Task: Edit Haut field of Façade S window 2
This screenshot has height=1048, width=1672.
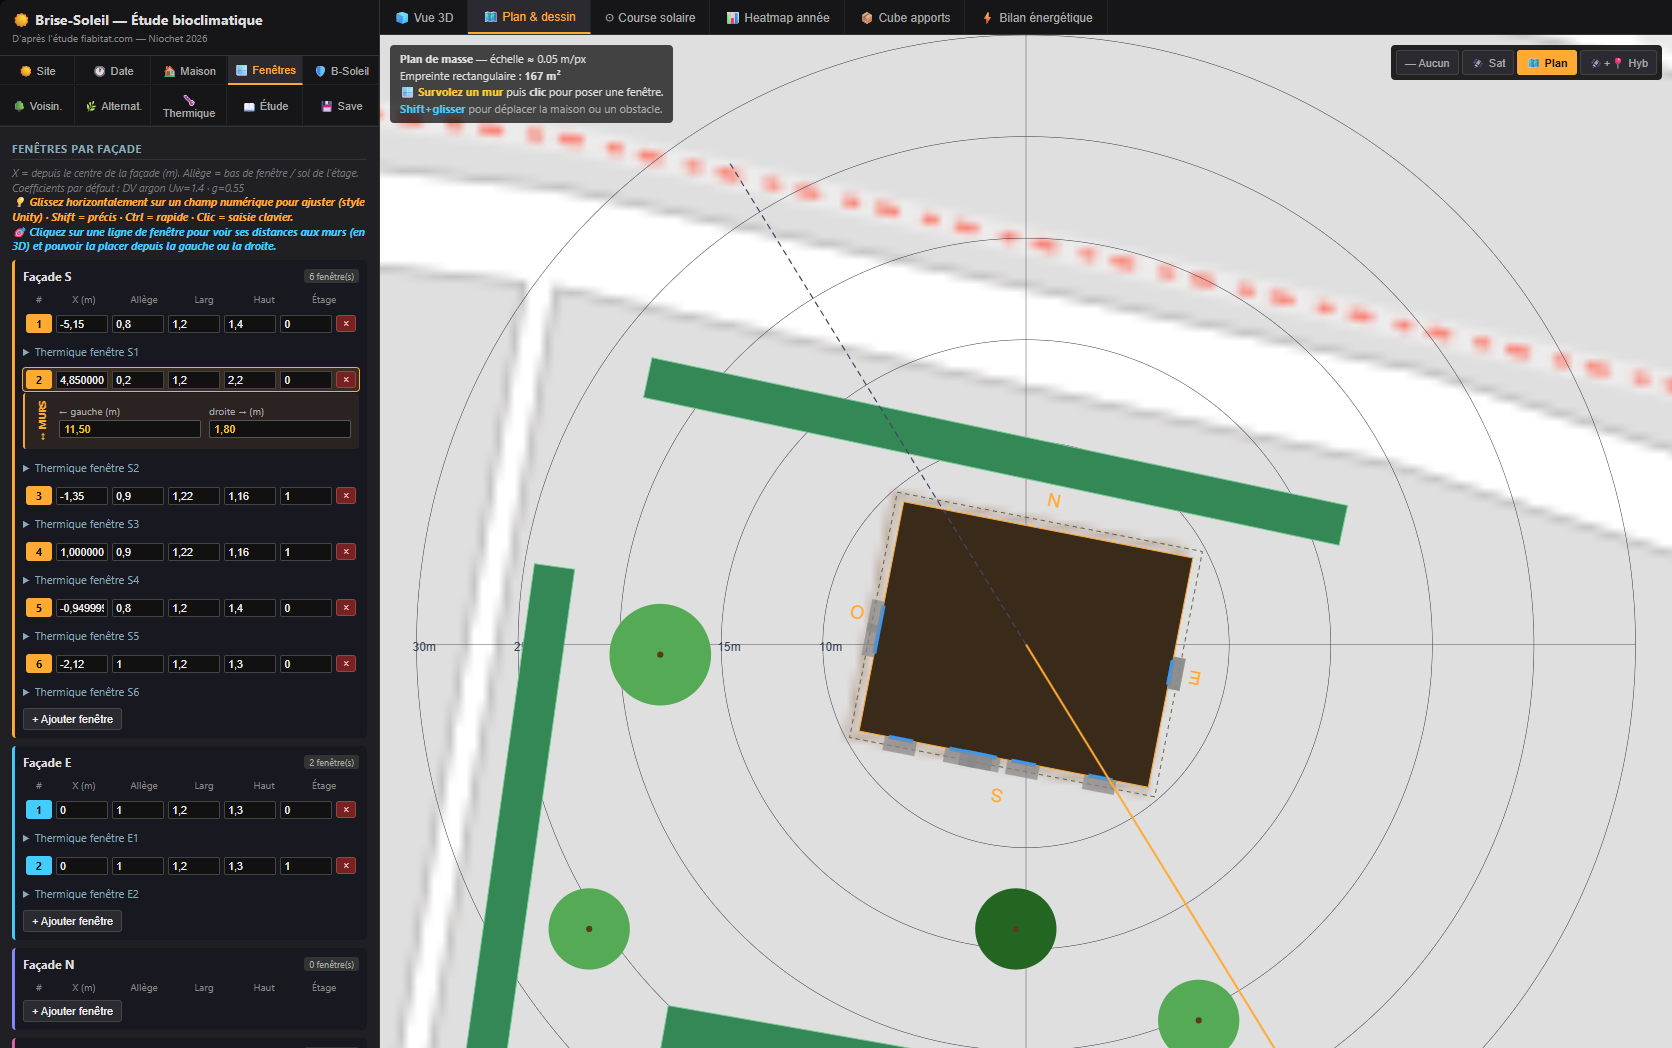Action: (250, 380)
